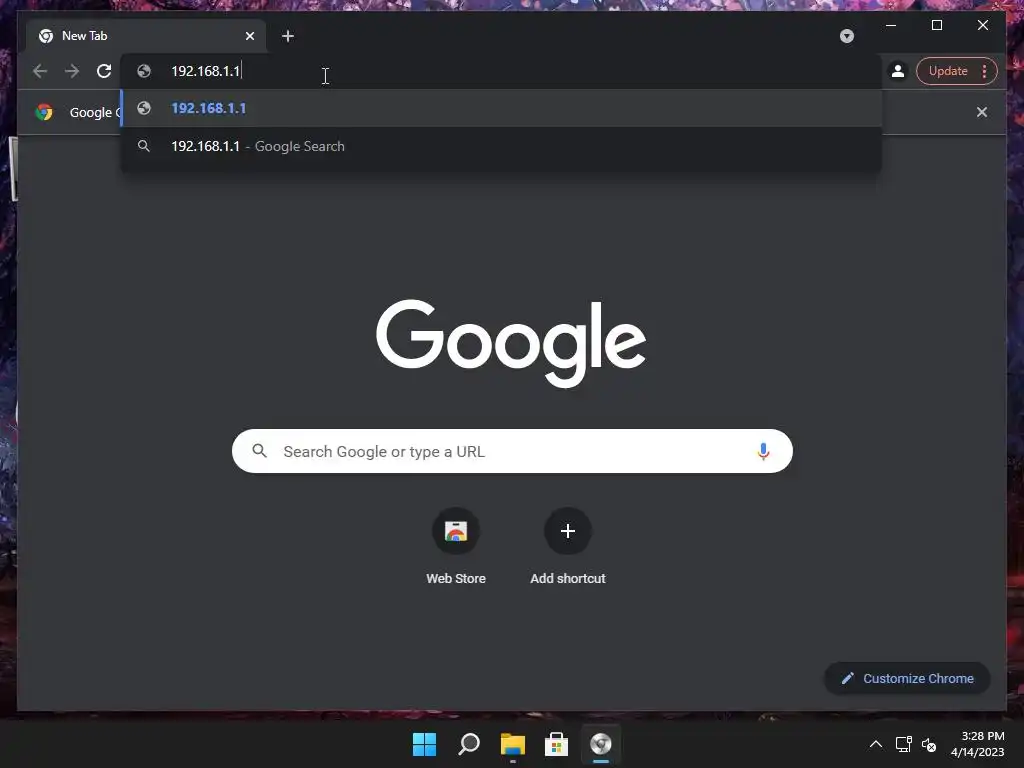Click the address bar text 192.168.1.1

coord(206,71)
